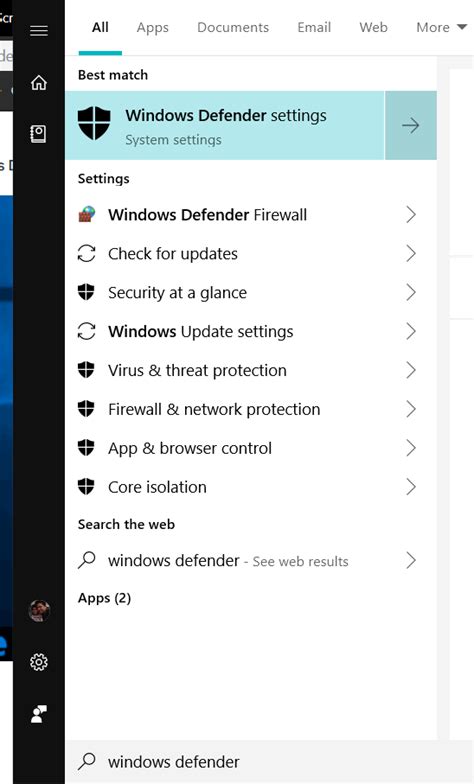
Task: Select the Web filter tab
Action: pos(373,27)
